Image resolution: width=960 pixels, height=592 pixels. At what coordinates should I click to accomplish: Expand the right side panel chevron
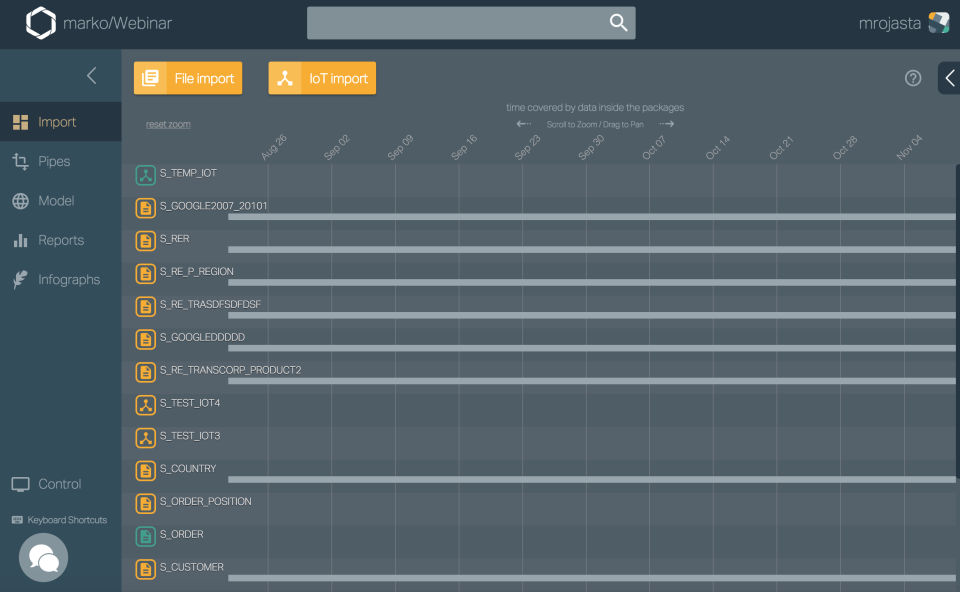(x=950, y=78)
